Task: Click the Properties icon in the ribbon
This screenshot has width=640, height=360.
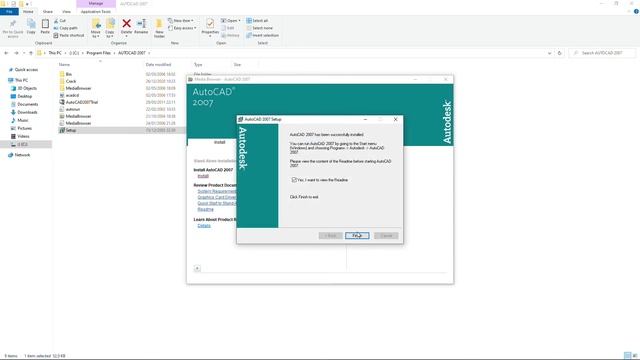Action: [210, 27]
